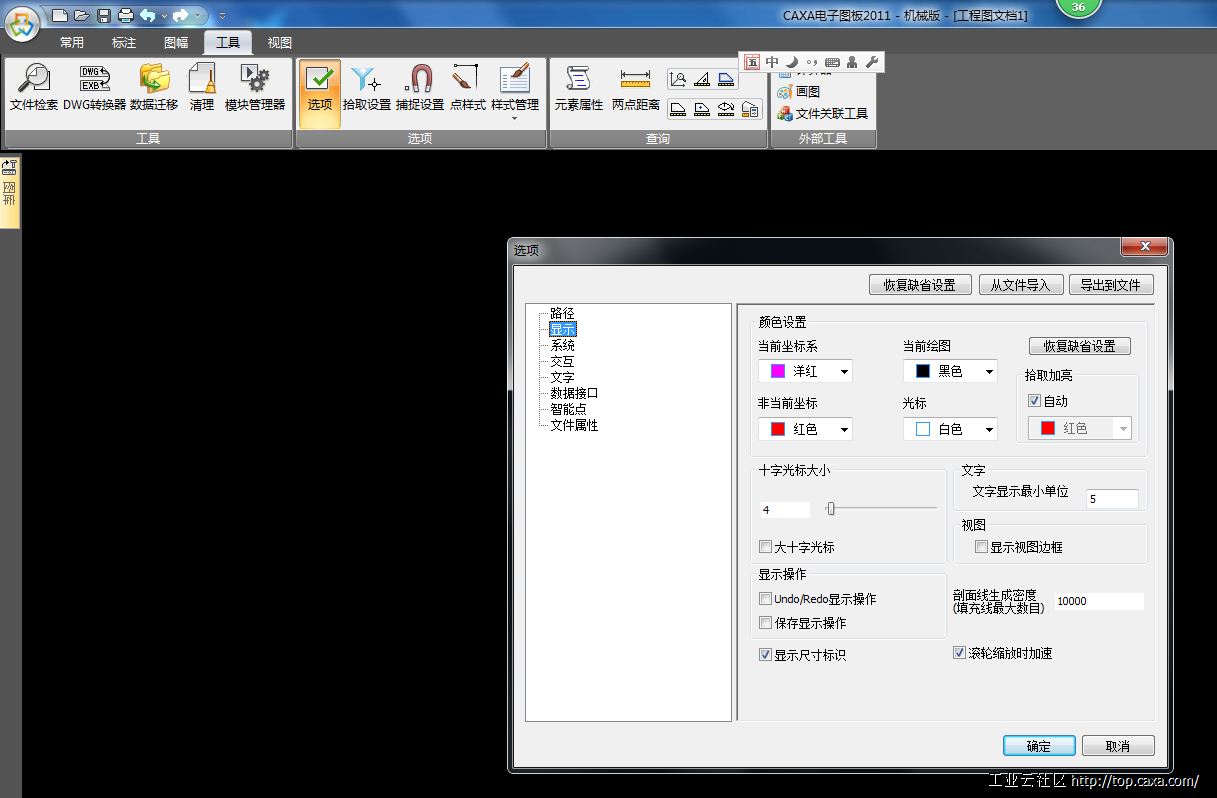Open the 文件检索 file search tool
Viewport: 1217px width, 798px height.
point(34,87)
